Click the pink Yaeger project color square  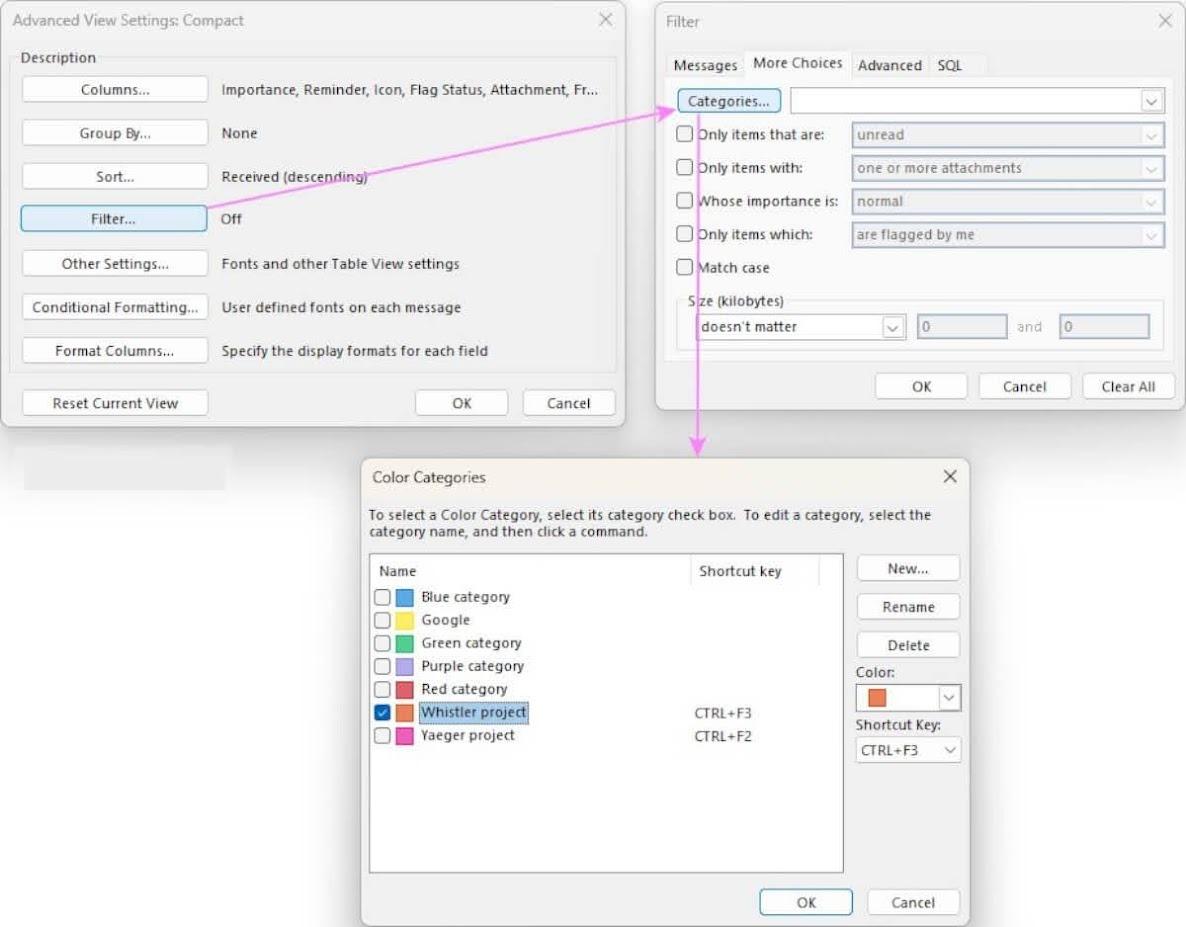pos(405,736)
